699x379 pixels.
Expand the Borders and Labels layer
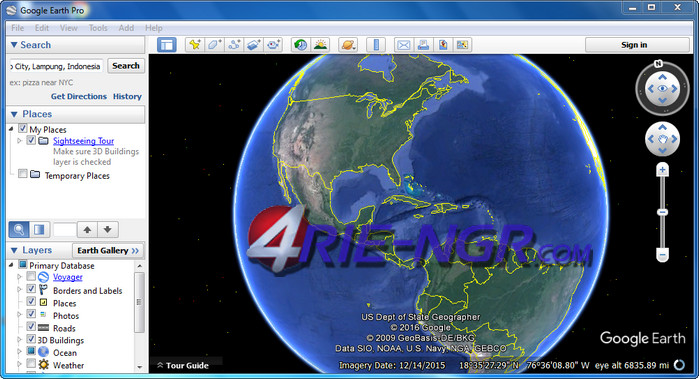[19, 290]
